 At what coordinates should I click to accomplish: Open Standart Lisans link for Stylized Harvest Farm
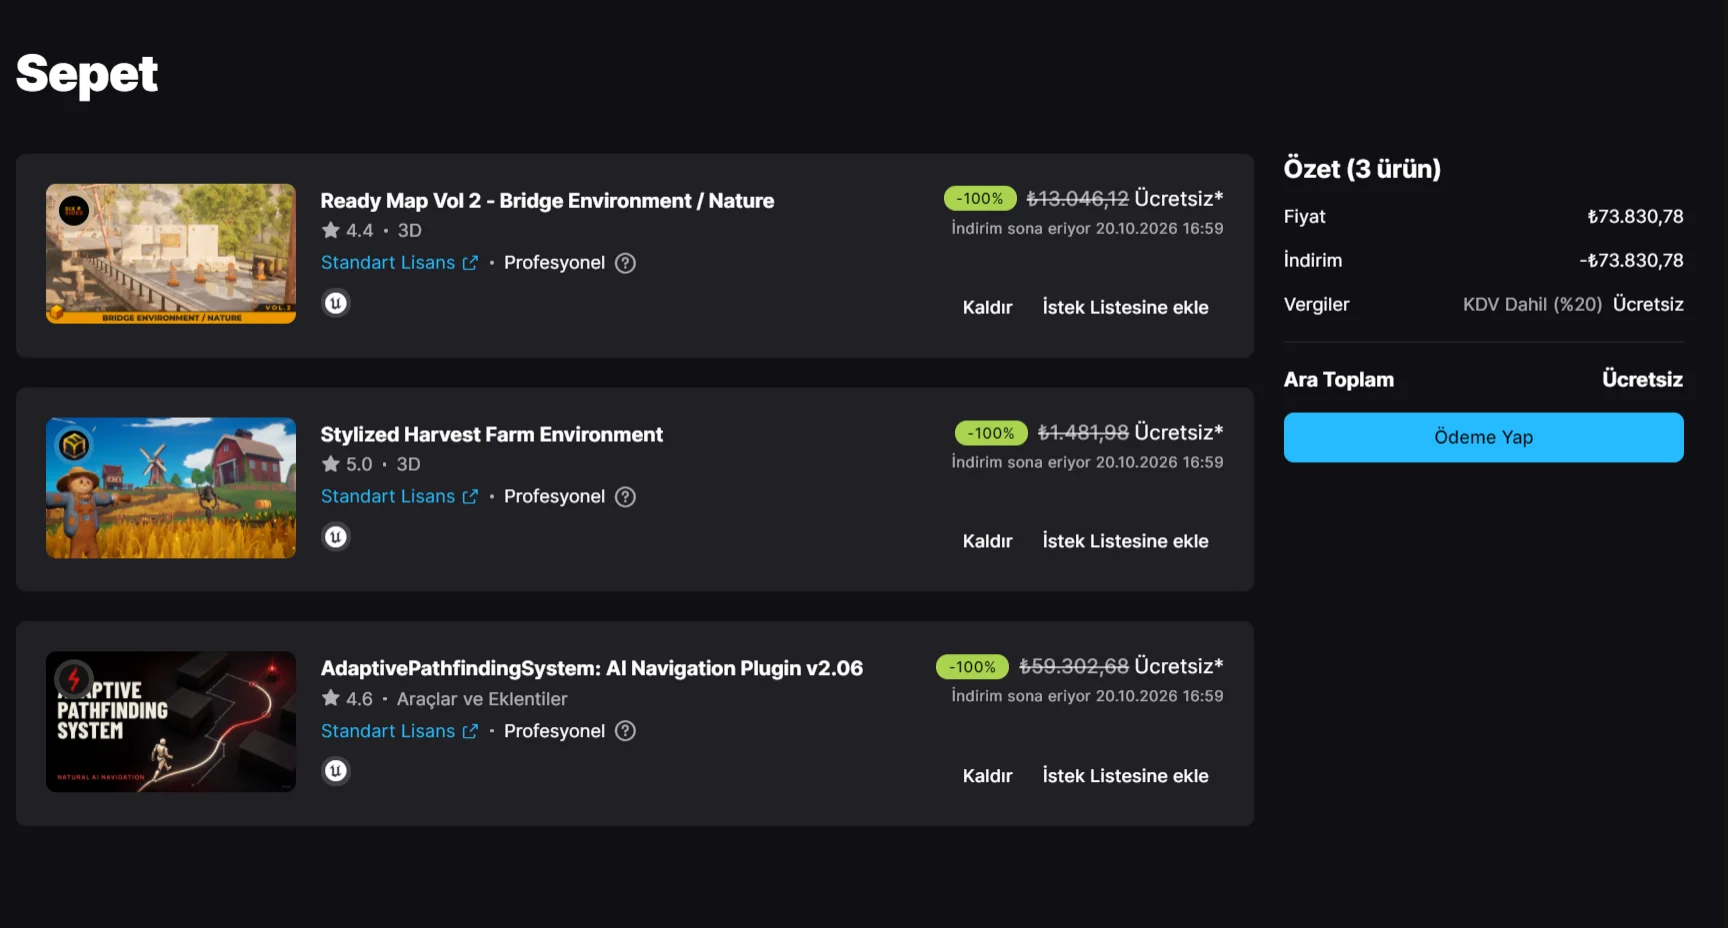(399, 497)
